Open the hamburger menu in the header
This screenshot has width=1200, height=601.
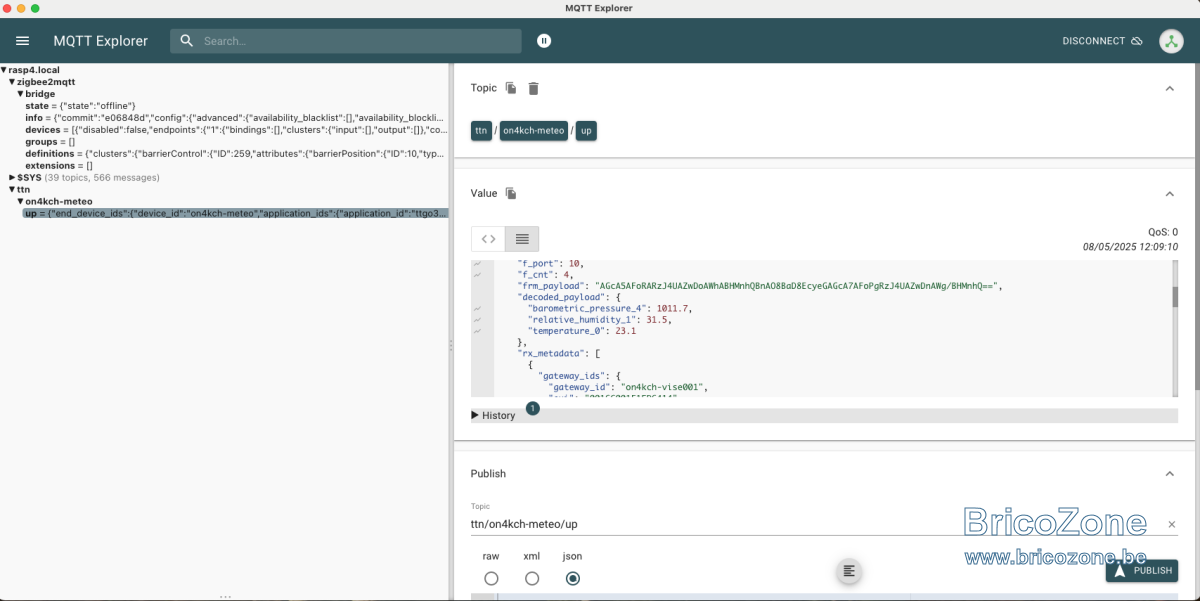pyautogui.click(x=23, y=41)
